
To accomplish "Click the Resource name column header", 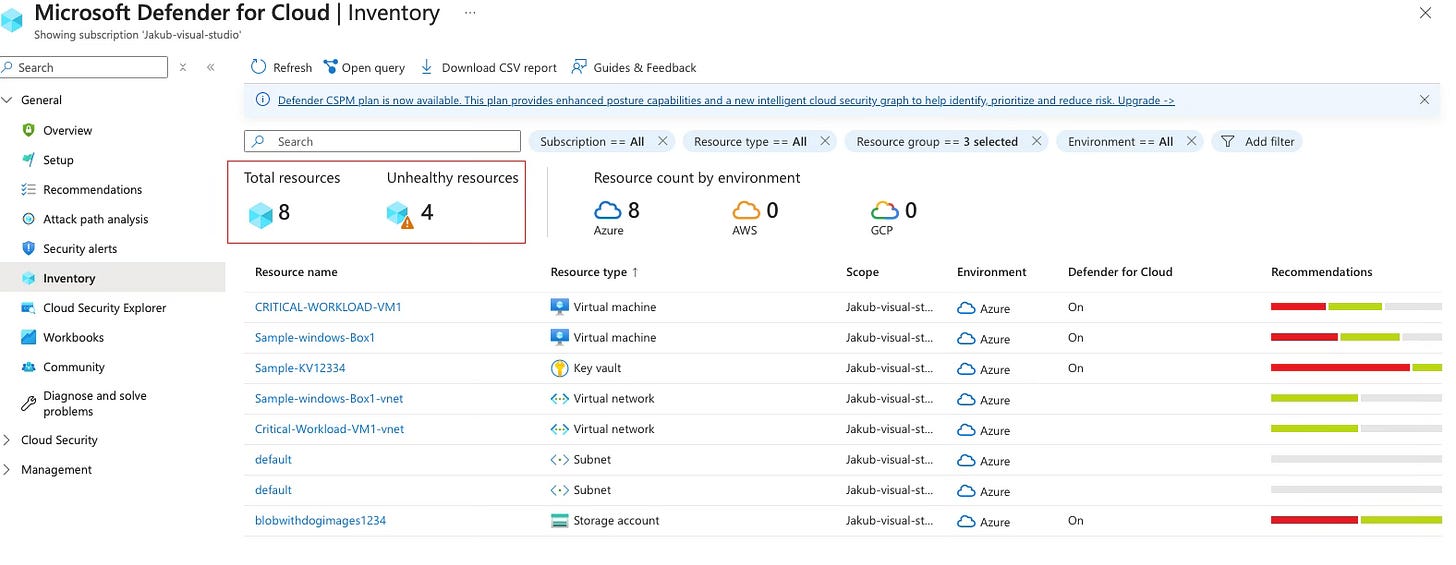I will [x=296, y=272].
